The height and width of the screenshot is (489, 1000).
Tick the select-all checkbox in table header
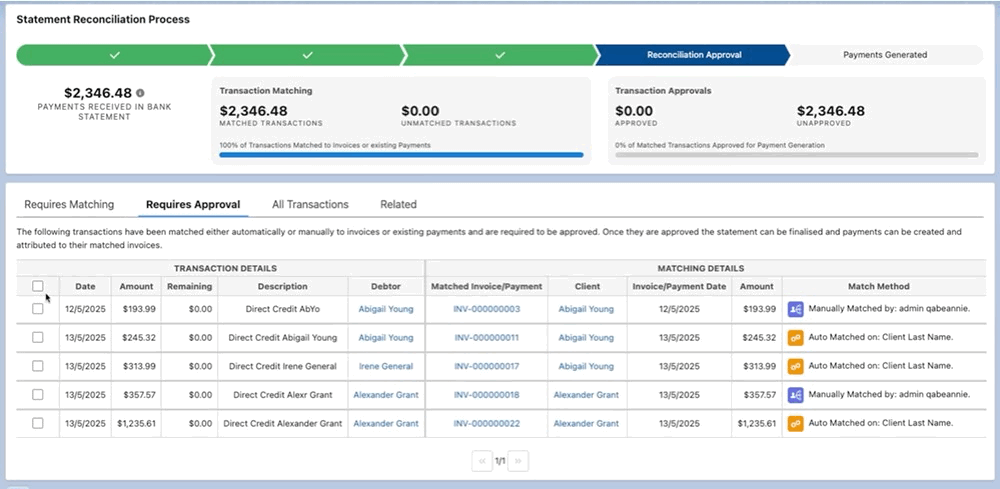pos(38,286)
